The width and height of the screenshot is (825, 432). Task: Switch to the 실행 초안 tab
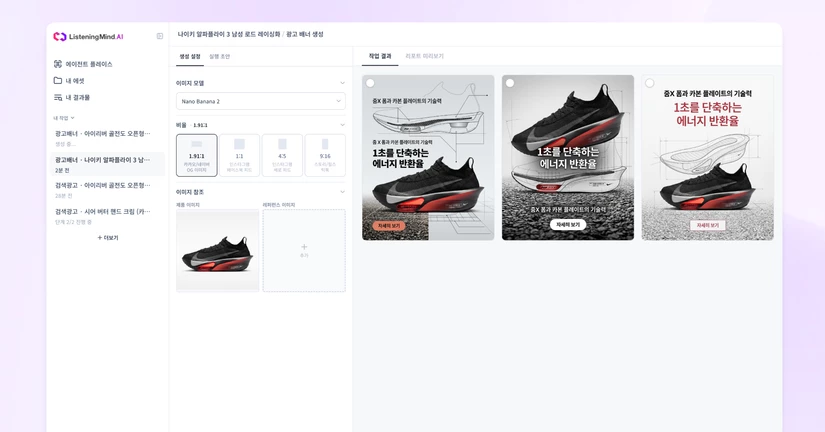click(x=219, y=56)
